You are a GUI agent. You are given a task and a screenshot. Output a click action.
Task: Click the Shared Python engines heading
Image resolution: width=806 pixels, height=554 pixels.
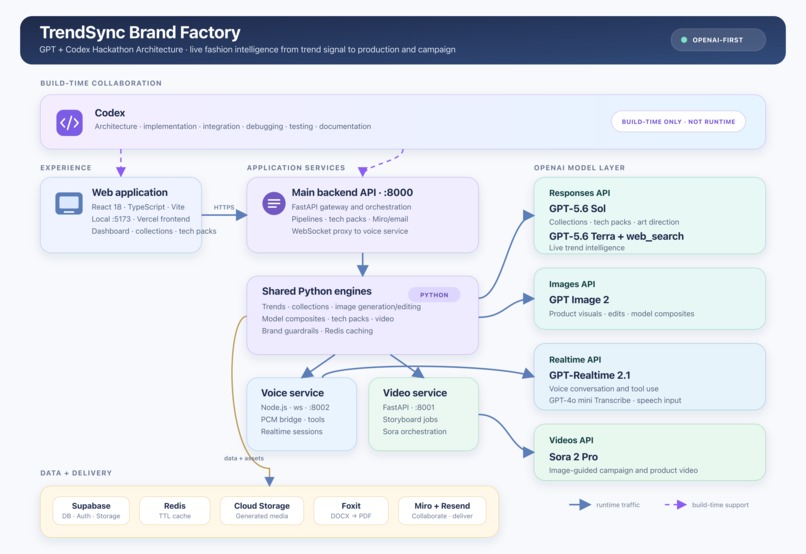[317, 291]
